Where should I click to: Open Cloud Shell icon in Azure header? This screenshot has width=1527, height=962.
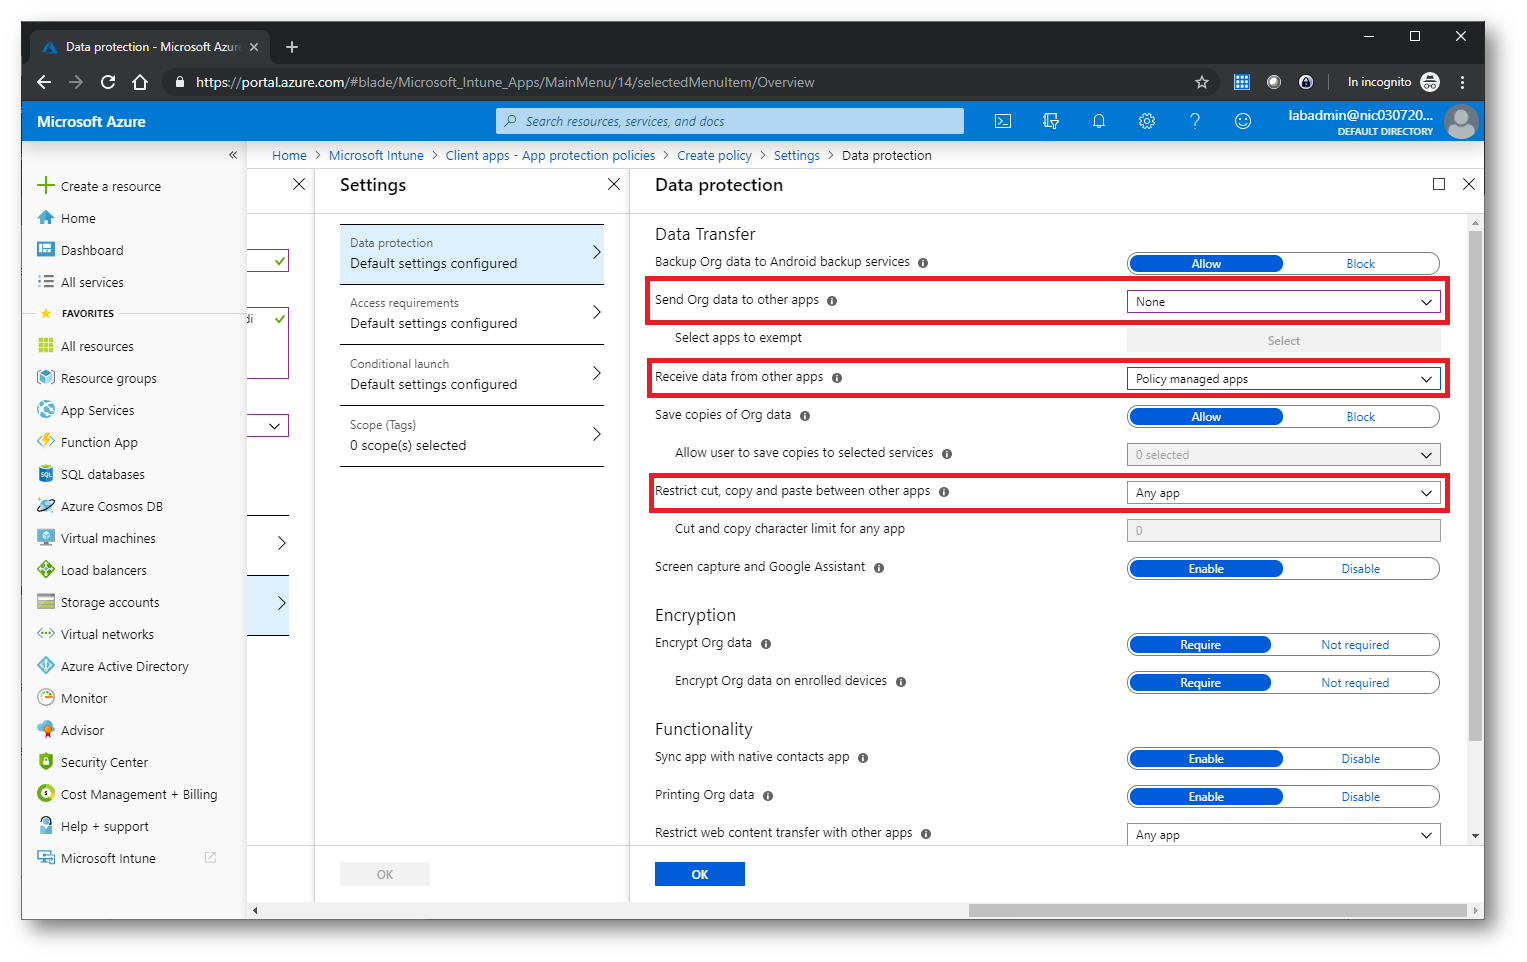(x=1003, y=121)
